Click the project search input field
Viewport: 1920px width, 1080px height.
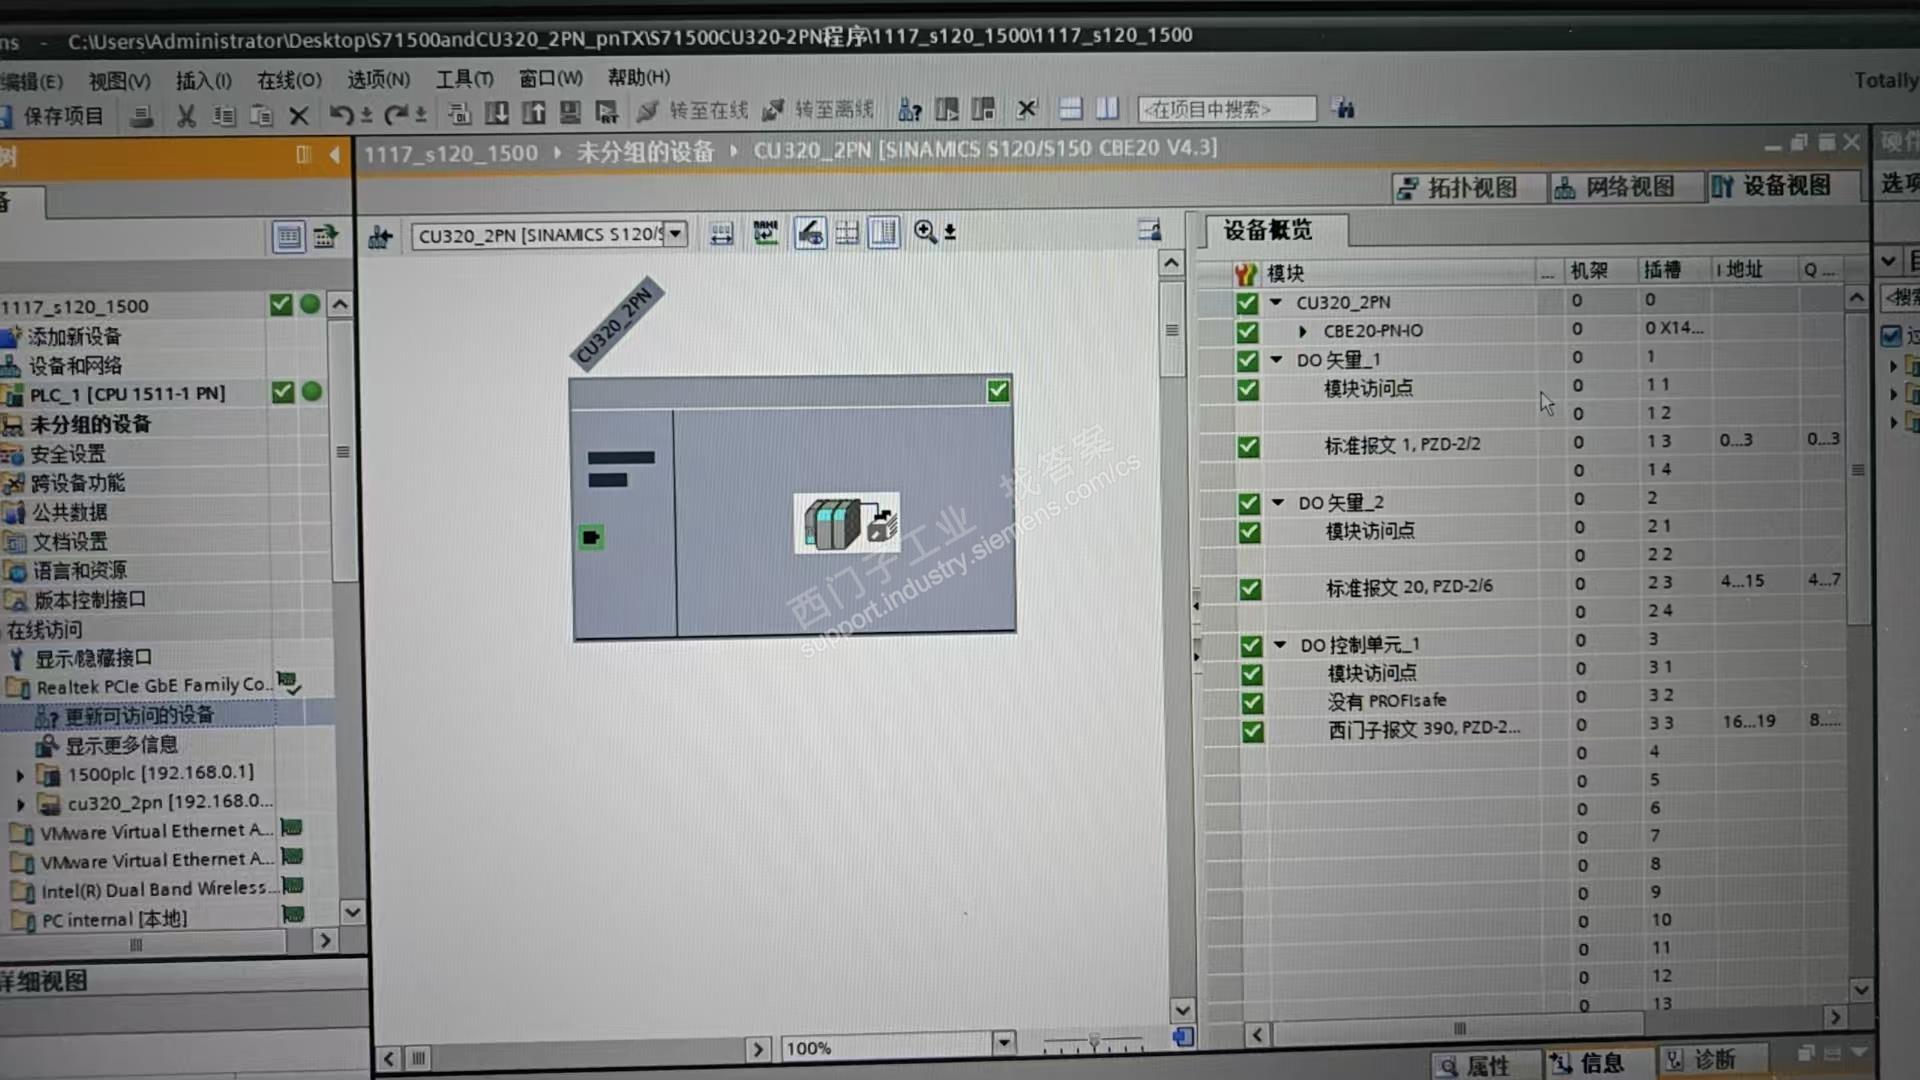1226,109
